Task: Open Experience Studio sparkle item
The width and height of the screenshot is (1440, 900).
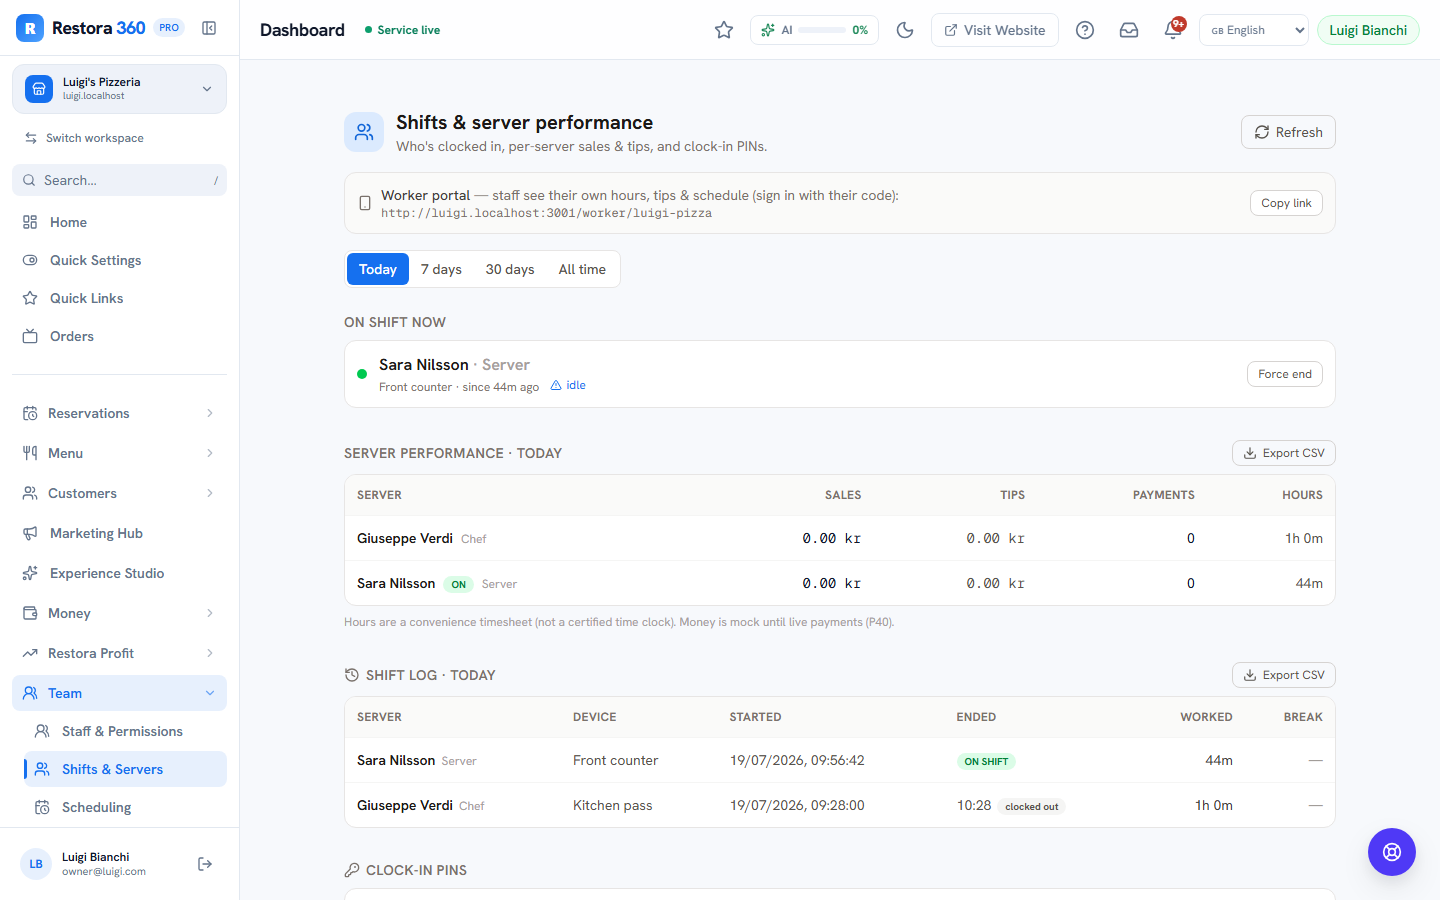Action: (x=119, y=573)
